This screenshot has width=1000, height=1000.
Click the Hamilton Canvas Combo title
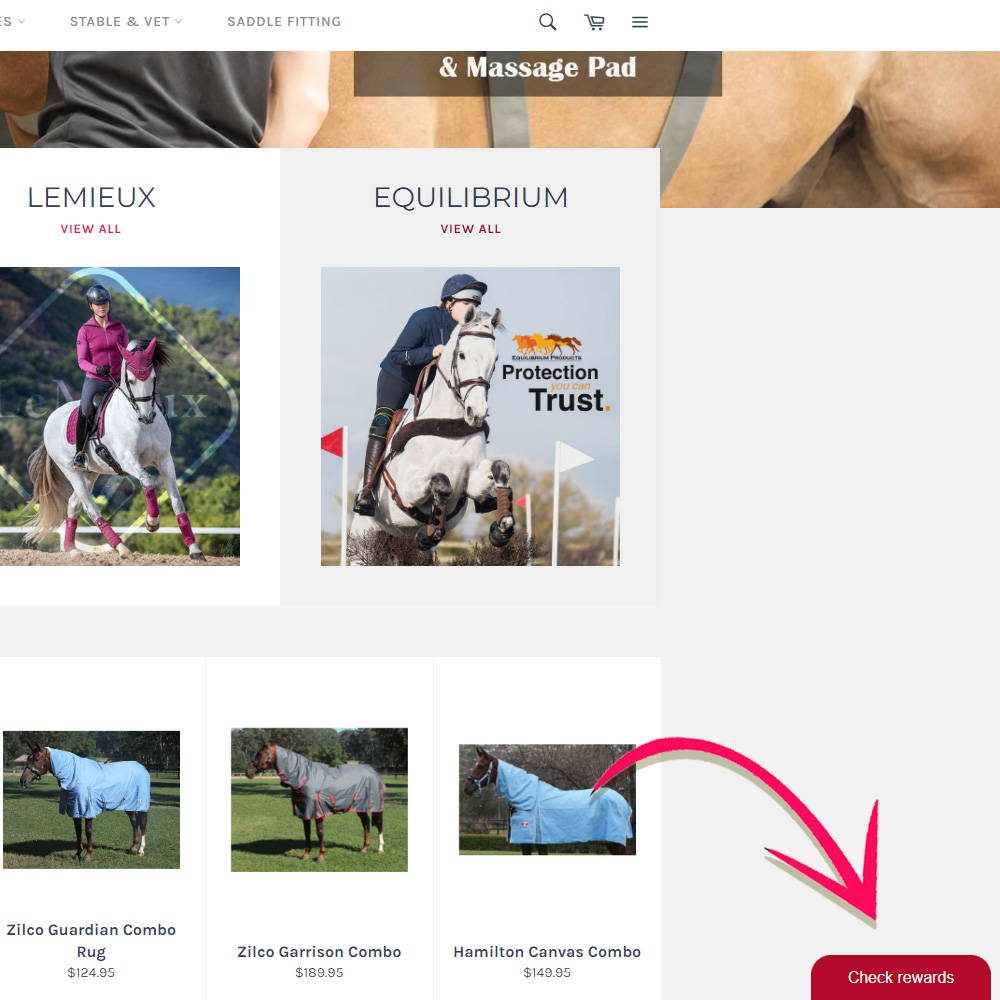pos(547,952)
